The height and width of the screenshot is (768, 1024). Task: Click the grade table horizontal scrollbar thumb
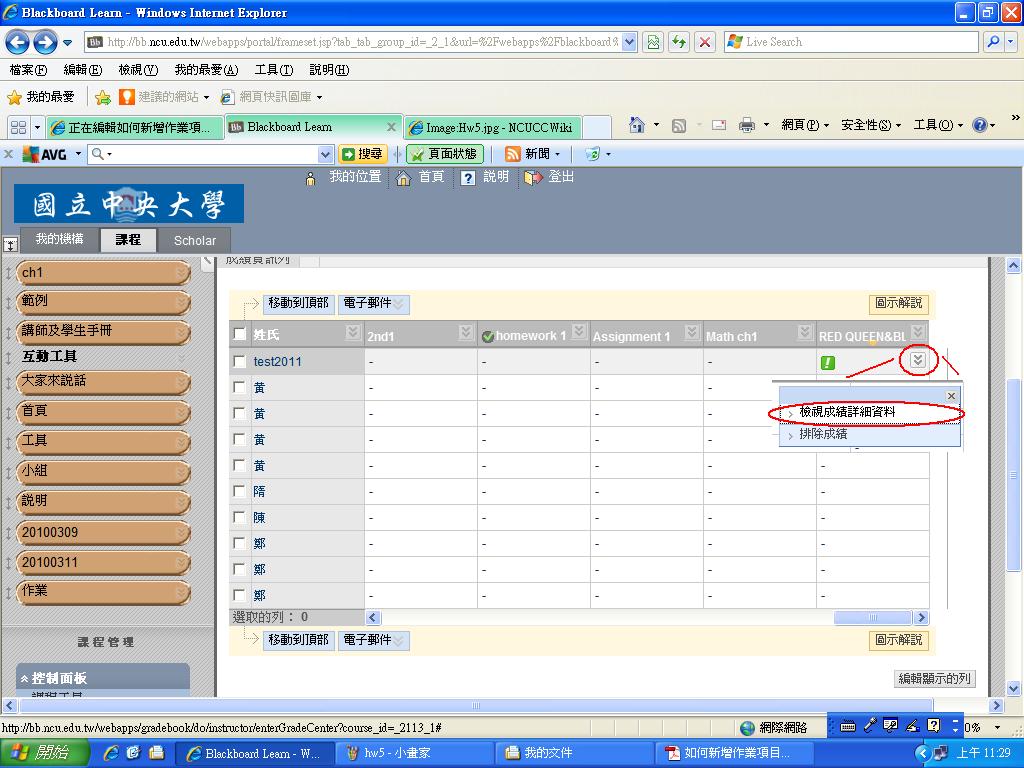click(x=872, y=618)
